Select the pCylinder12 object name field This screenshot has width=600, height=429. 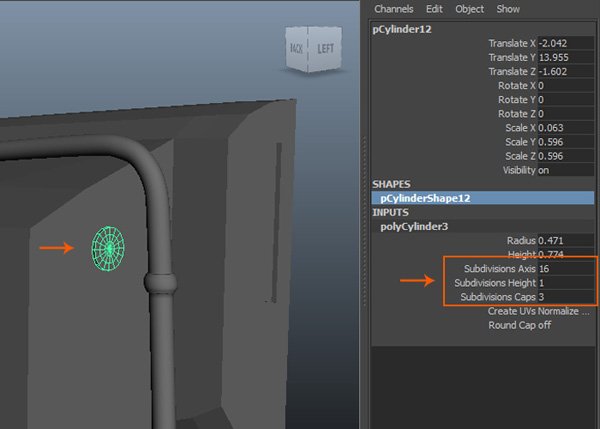pyautogui.click(x=402, y=29)
